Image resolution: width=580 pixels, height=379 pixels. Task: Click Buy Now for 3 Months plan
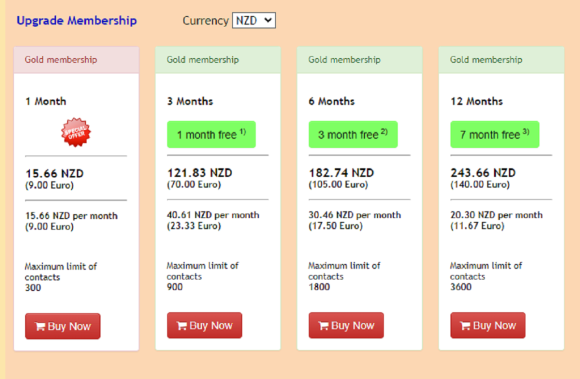coord(204,325)
